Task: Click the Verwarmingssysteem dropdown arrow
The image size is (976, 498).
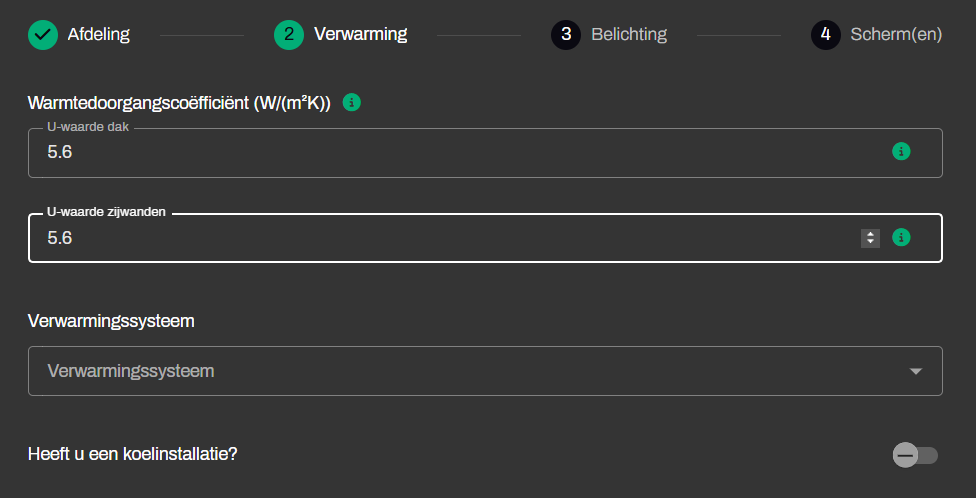Action: [x=915, y=372]
